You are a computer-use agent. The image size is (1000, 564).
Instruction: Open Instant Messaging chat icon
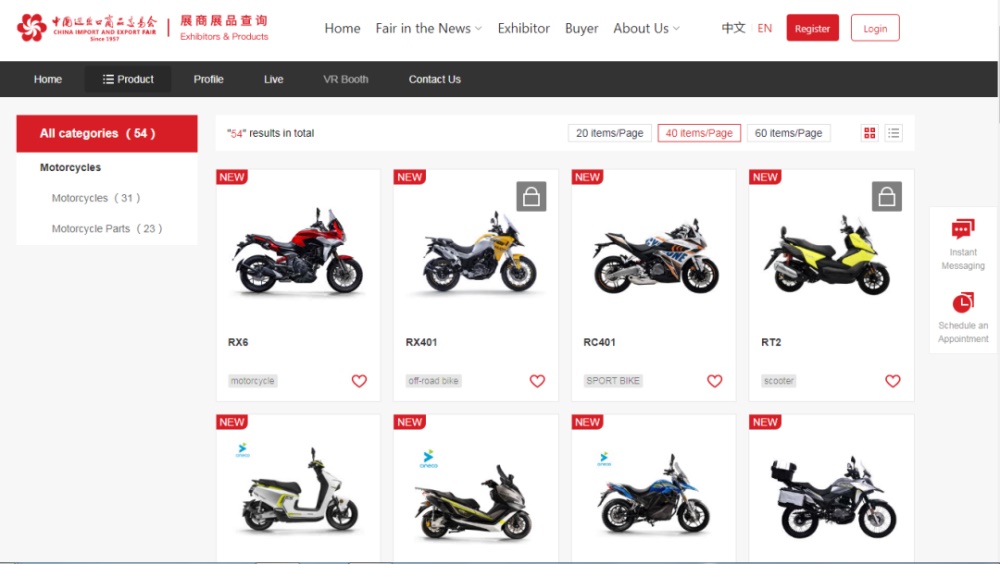(x=962, y=229)
